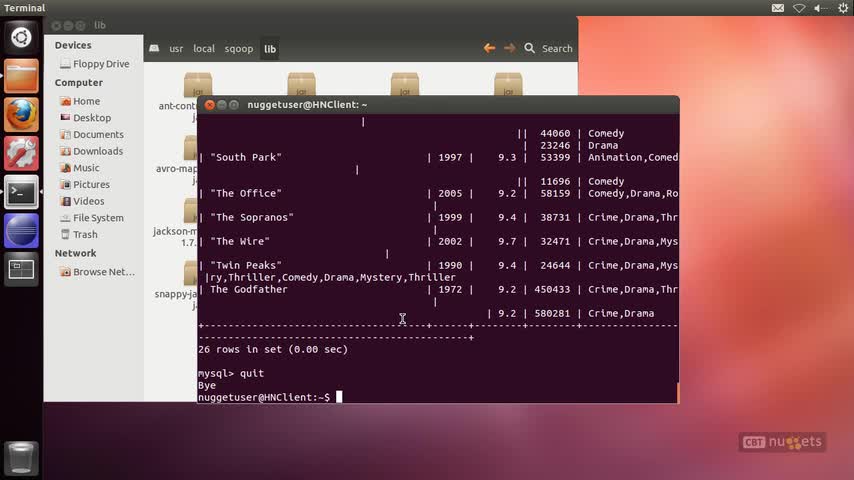The width and height of the screenshot is (854, 480).
Task: Open the workspace switcher launcher icon
Action: [x=21, y=269]
